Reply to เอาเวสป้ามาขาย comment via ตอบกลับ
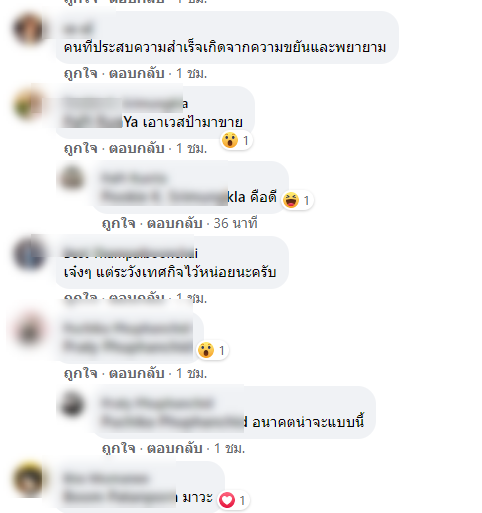This screenshot has width=482, height=513. click(137, 148)
